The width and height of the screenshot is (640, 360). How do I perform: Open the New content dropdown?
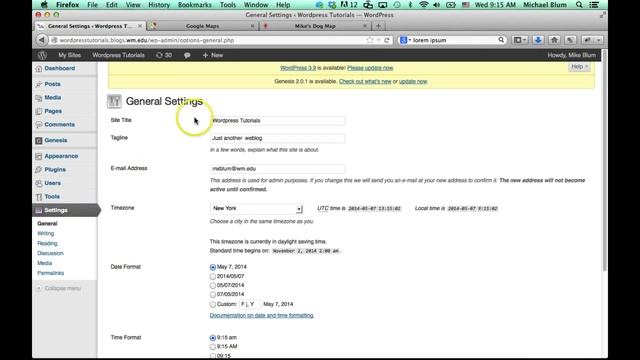coord(213,55)
